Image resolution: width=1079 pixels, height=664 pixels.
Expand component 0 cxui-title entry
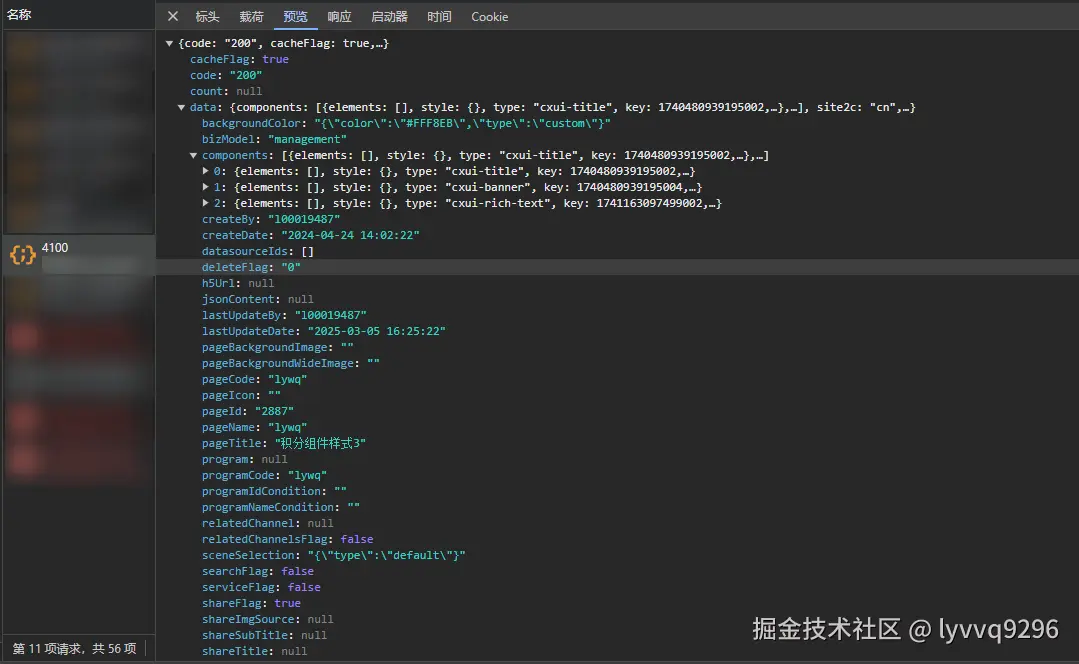[x=205, y=171]
